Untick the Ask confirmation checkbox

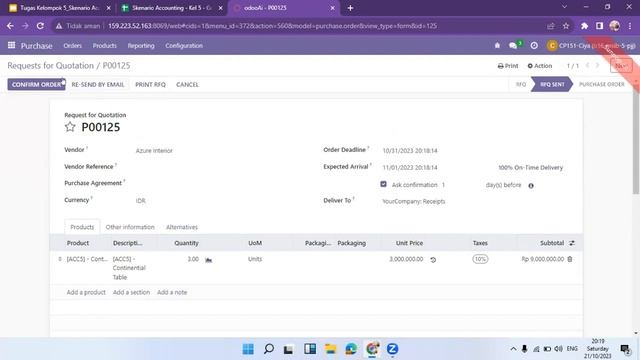[383, 184]
